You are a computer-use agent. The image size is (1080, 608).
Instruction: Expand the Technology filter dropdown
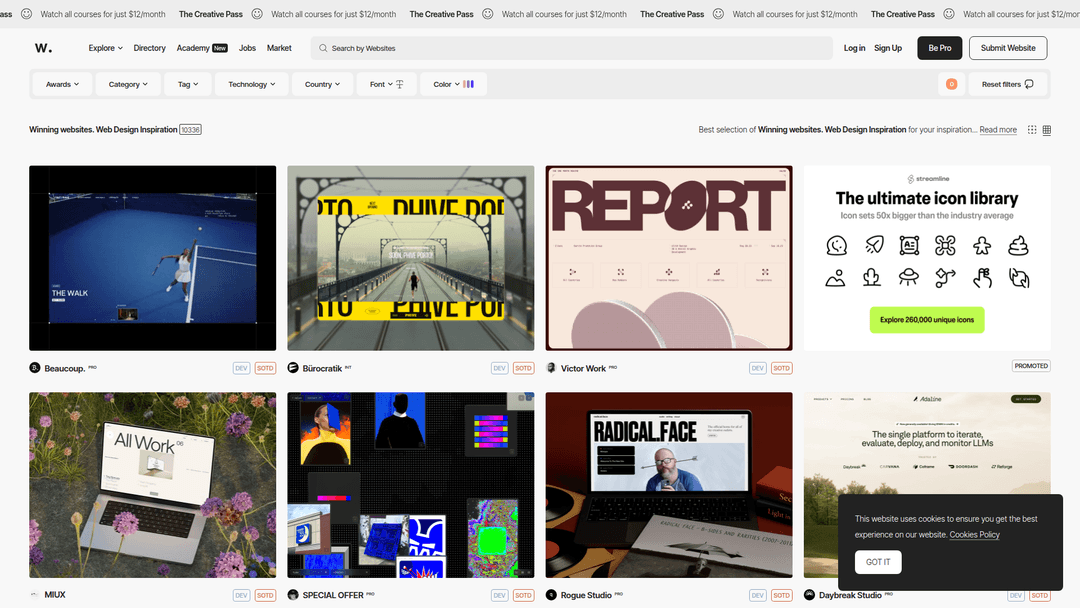click(251, 84)
